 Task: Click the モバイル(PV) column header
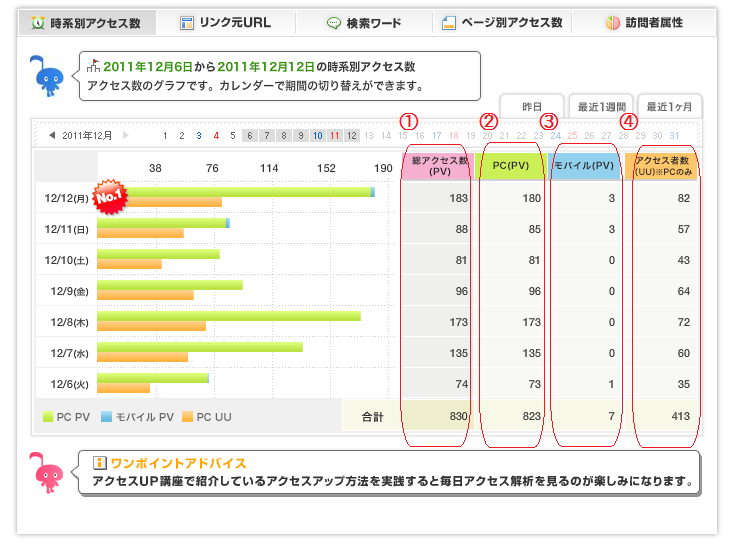click(x=584, y=166)
